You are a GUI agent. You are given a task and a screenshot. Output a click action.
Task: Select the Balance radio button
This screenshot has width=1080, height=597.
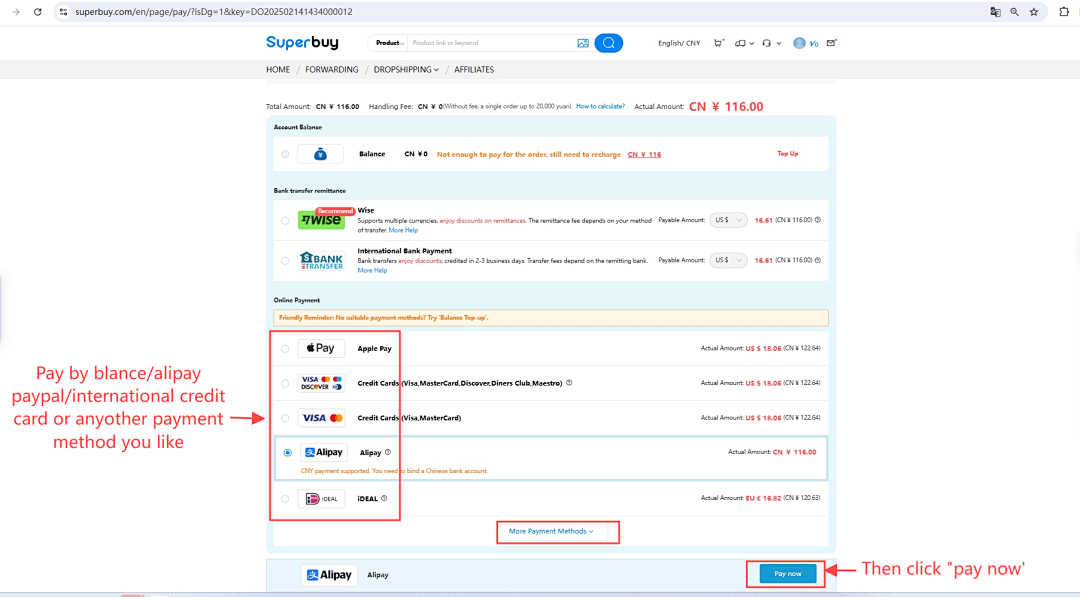[285, 154]
